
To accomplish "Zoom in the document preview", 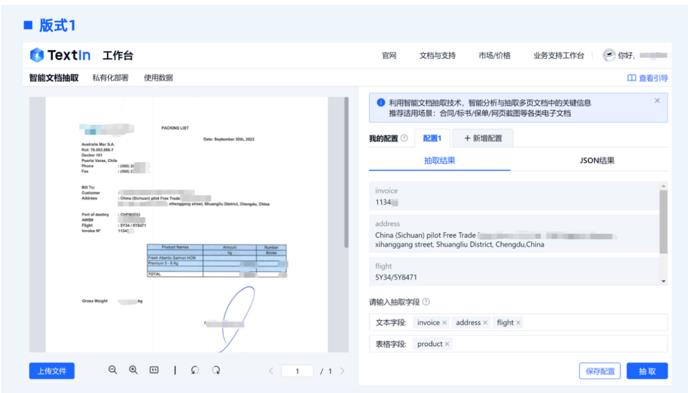I will (133, 370).
